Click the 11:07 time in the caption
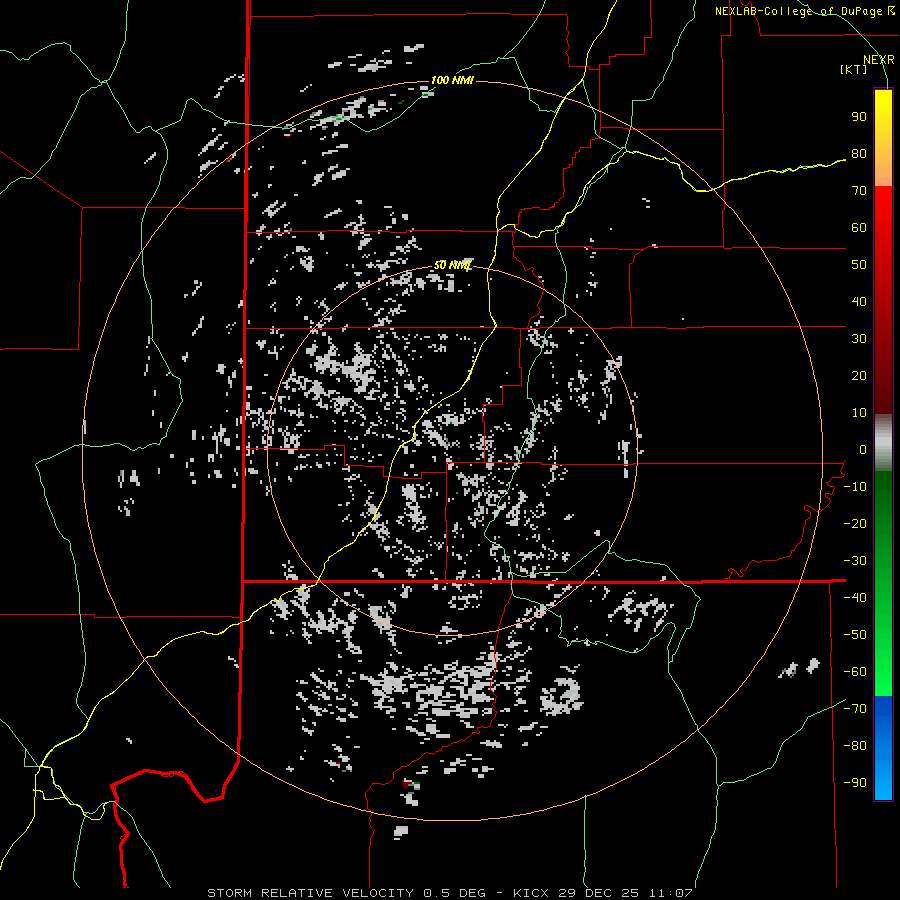 click(671, 893)
